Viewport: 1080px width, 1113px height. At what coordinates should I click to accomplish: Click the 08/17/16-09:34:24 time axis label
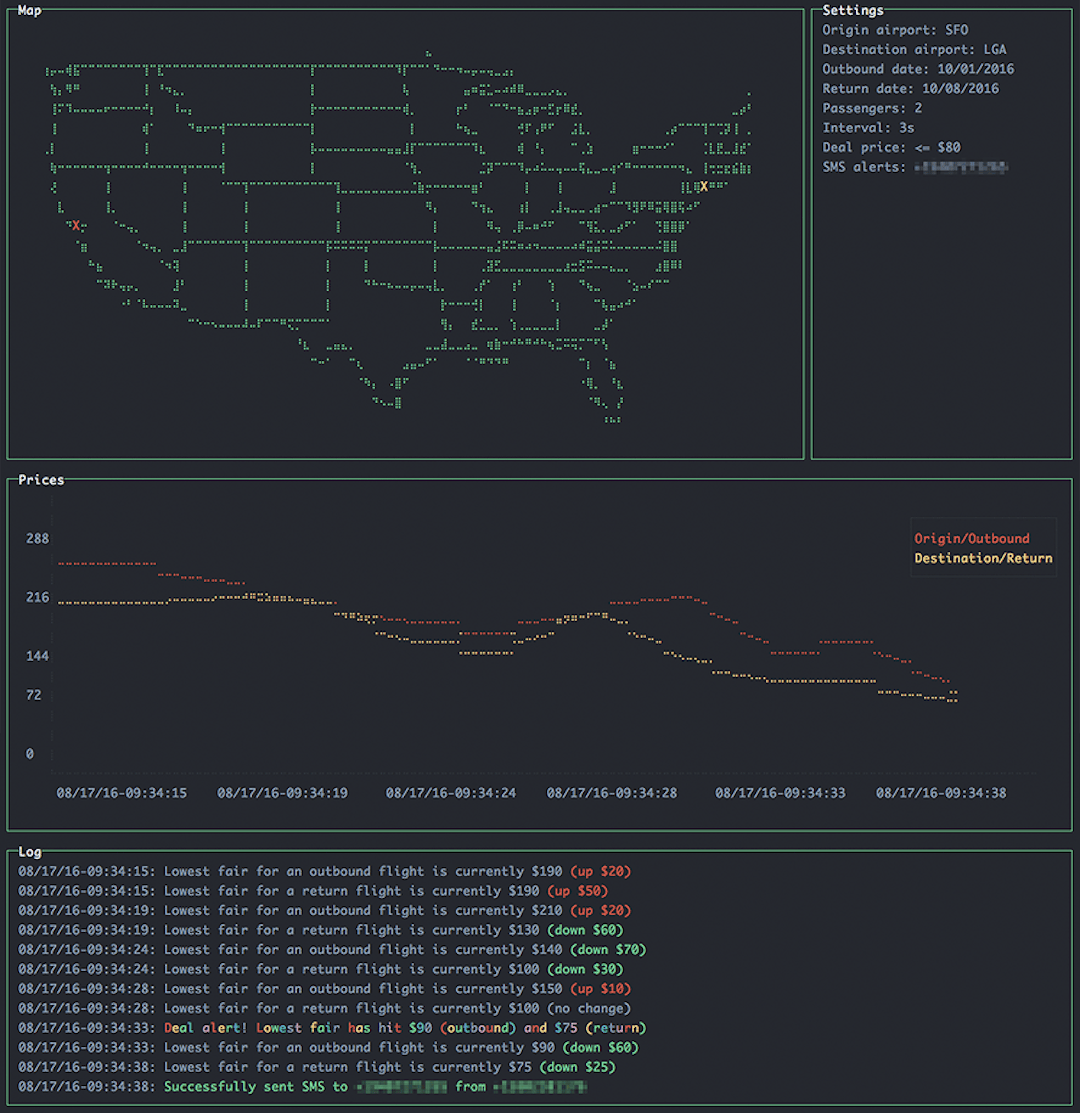(450, 793)
